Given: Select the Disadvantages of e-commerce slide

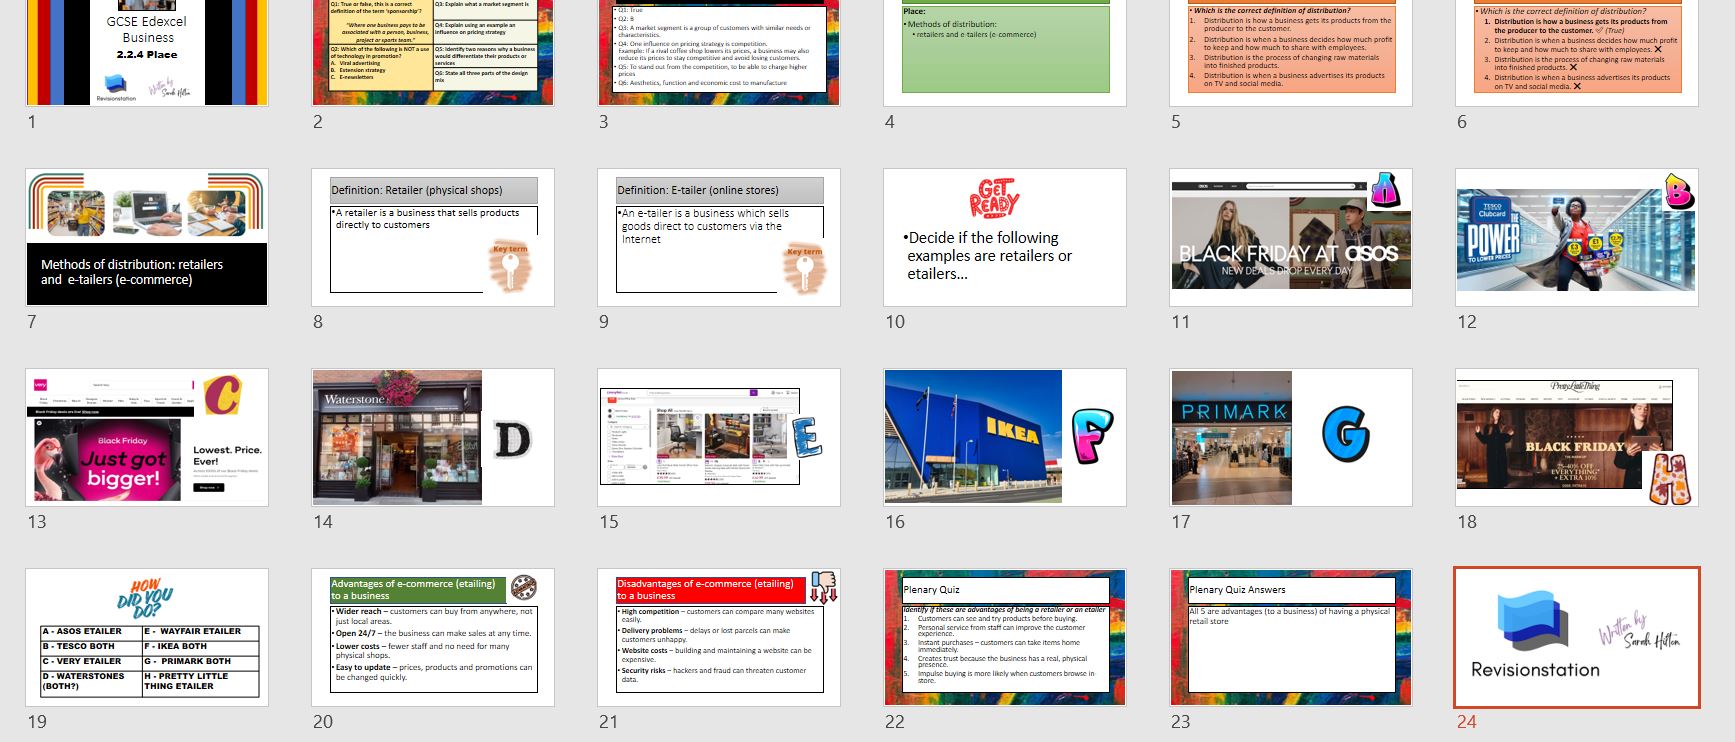Looking at the screenshot, I should coord(719,637).
